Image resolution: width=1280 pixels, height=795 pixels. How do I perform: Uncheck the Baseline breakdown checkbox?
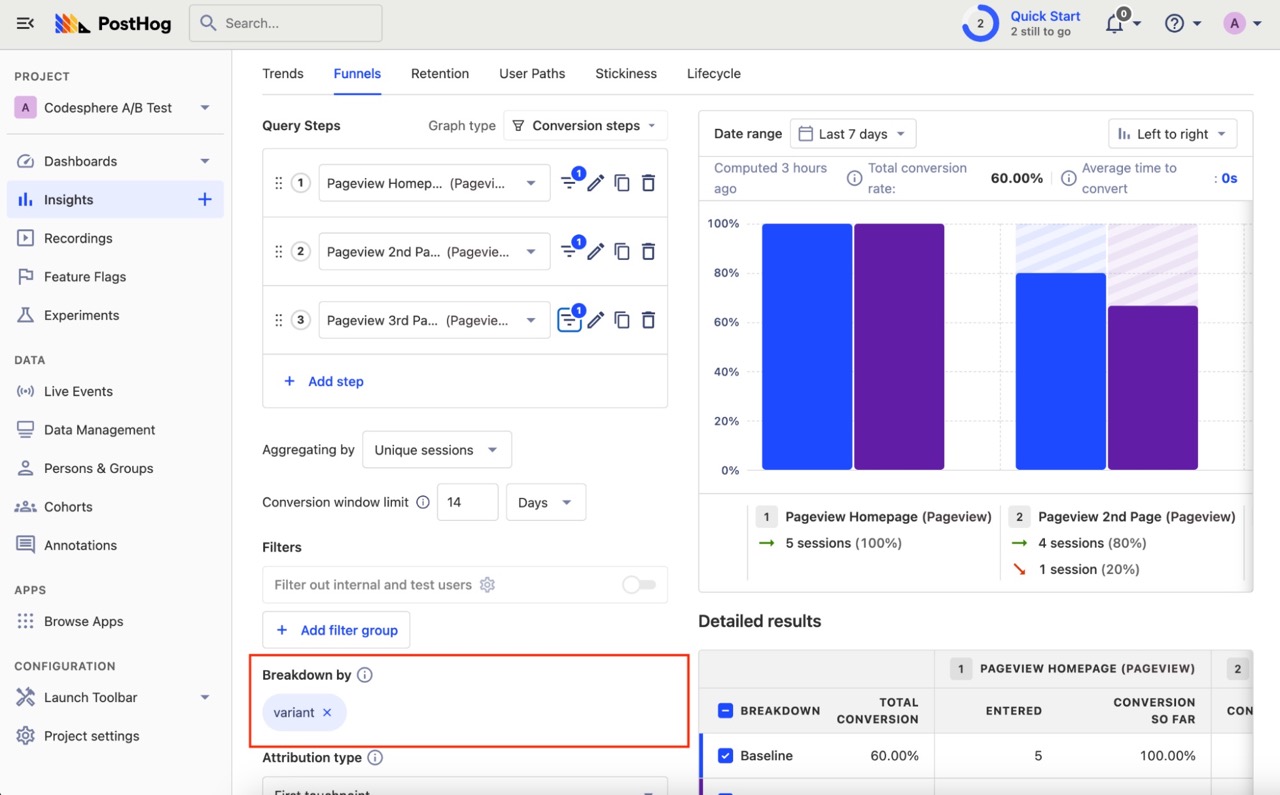[x=726, y=756]
